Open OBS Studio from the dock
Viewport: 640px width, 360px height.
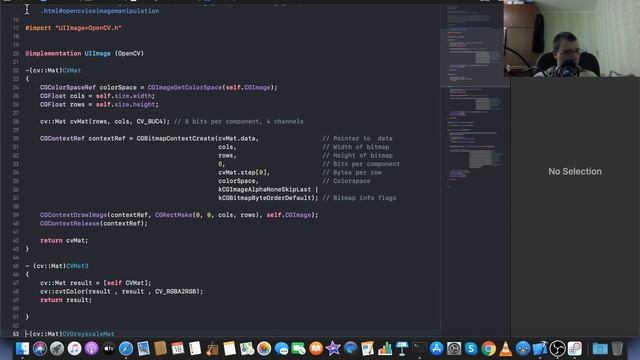click(557, 349)
